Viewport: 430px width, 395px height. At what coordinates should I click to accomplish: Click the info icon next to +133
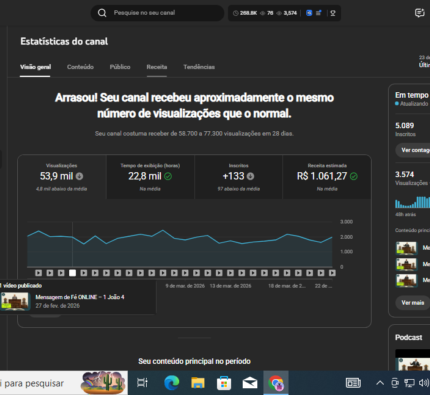250,176
